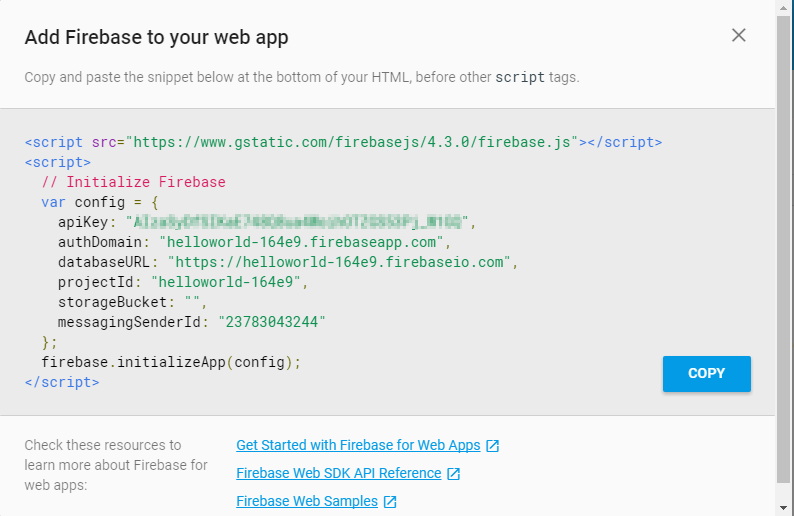Click the scrollbar up arrow
The width and height of the screenshot is (794, 516).
(785, 8)
